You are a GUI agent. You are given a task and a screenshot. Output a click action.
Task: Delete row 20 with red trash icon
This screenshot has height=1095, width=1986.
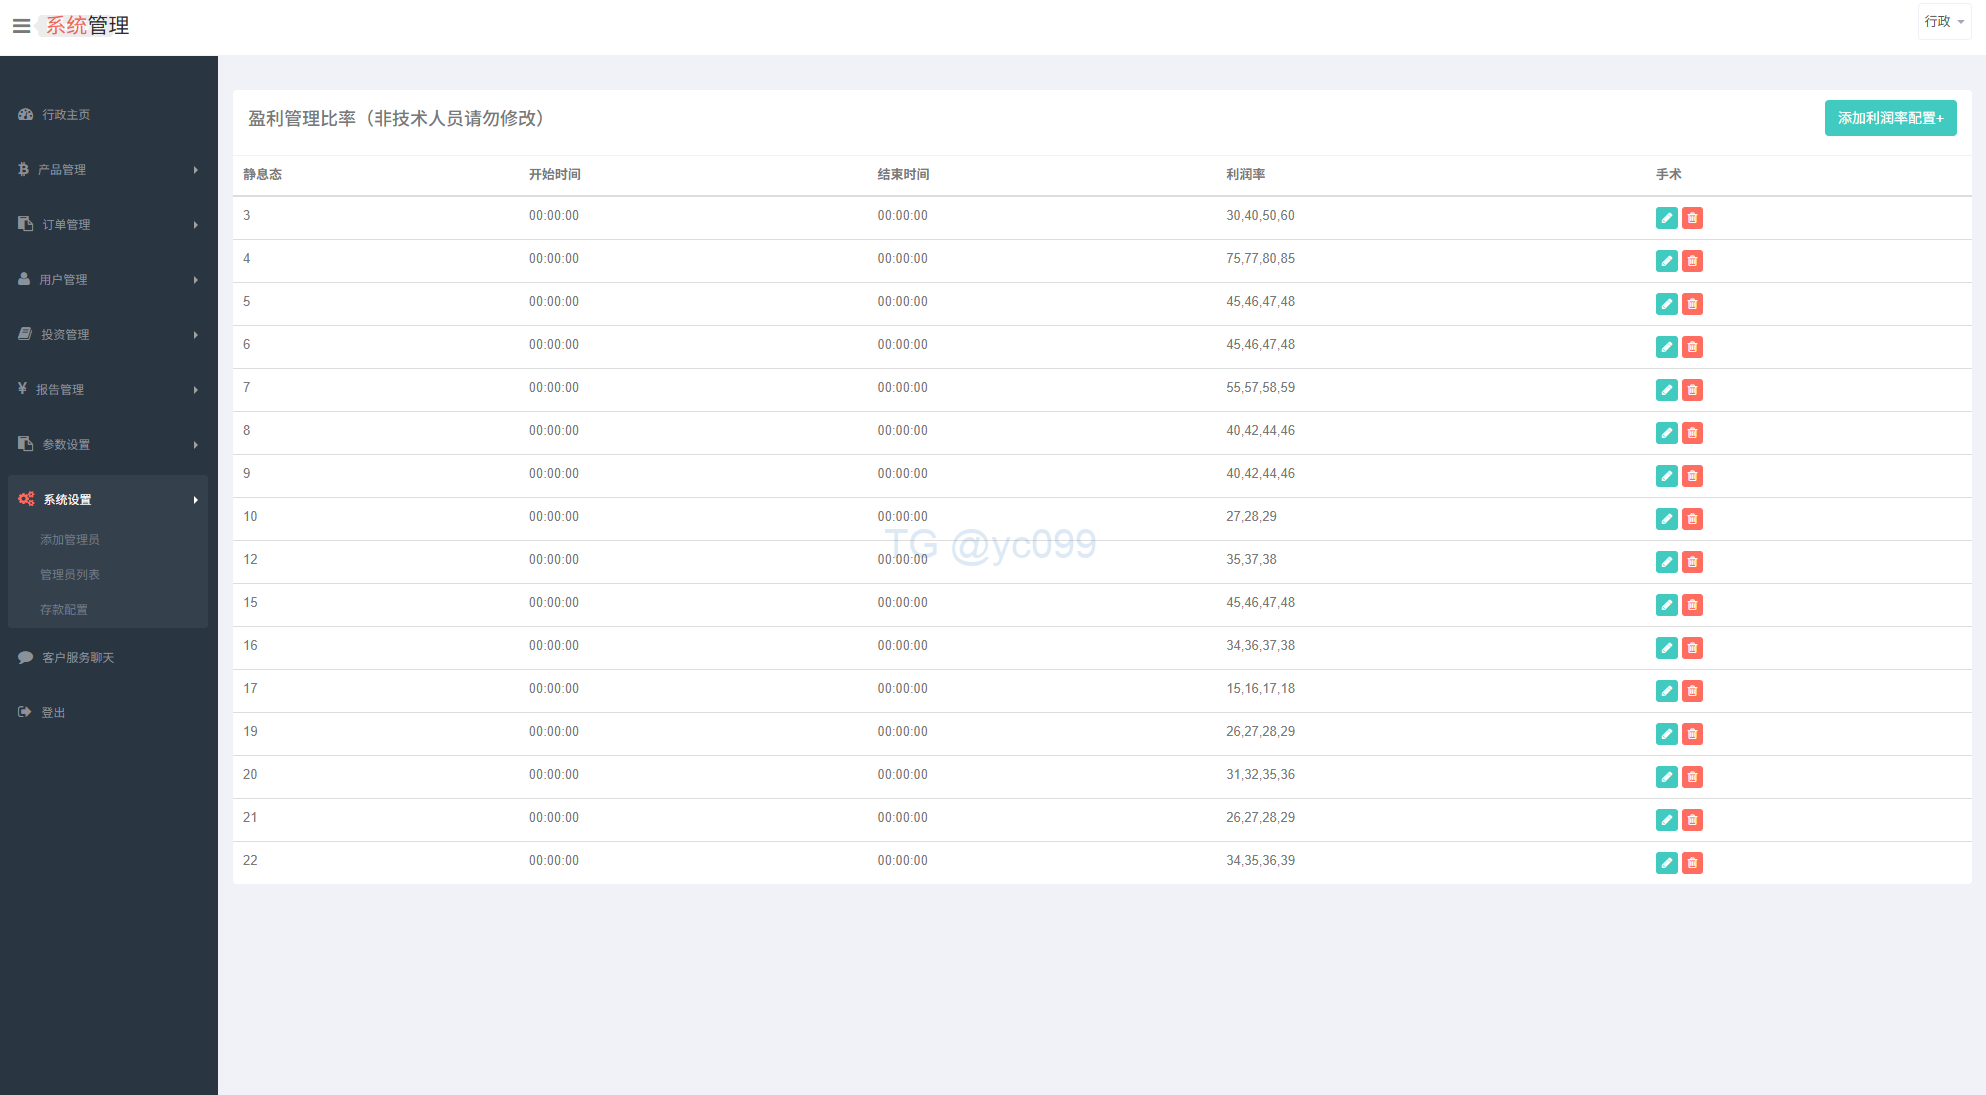(1692, 777)
